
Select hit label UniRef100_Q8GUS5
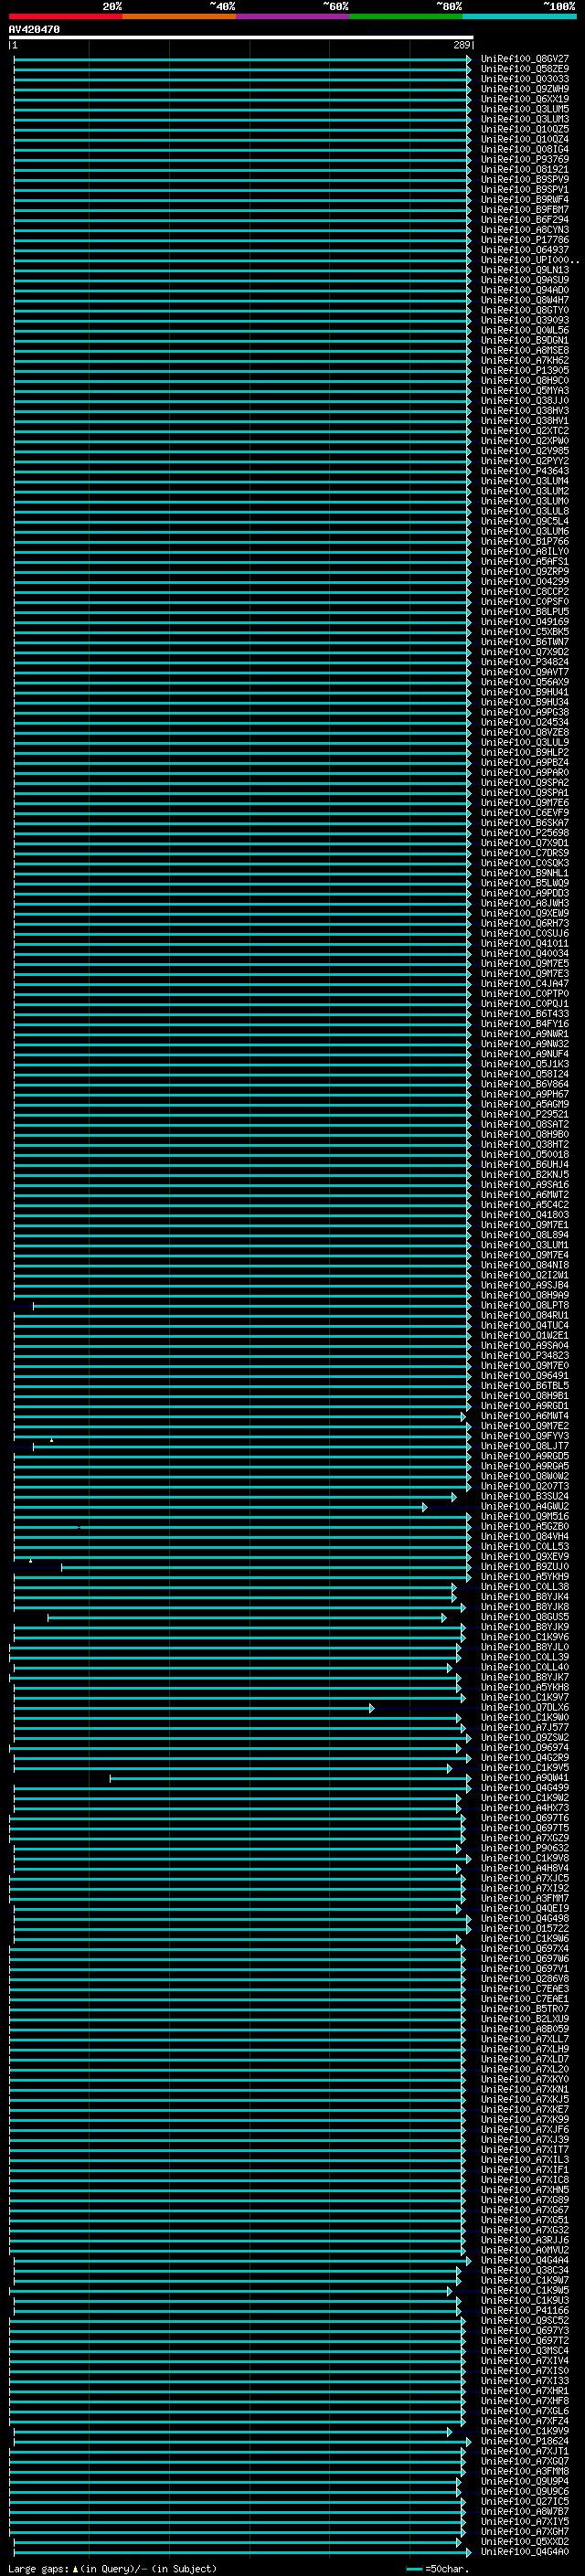(x=525, y=1617)
